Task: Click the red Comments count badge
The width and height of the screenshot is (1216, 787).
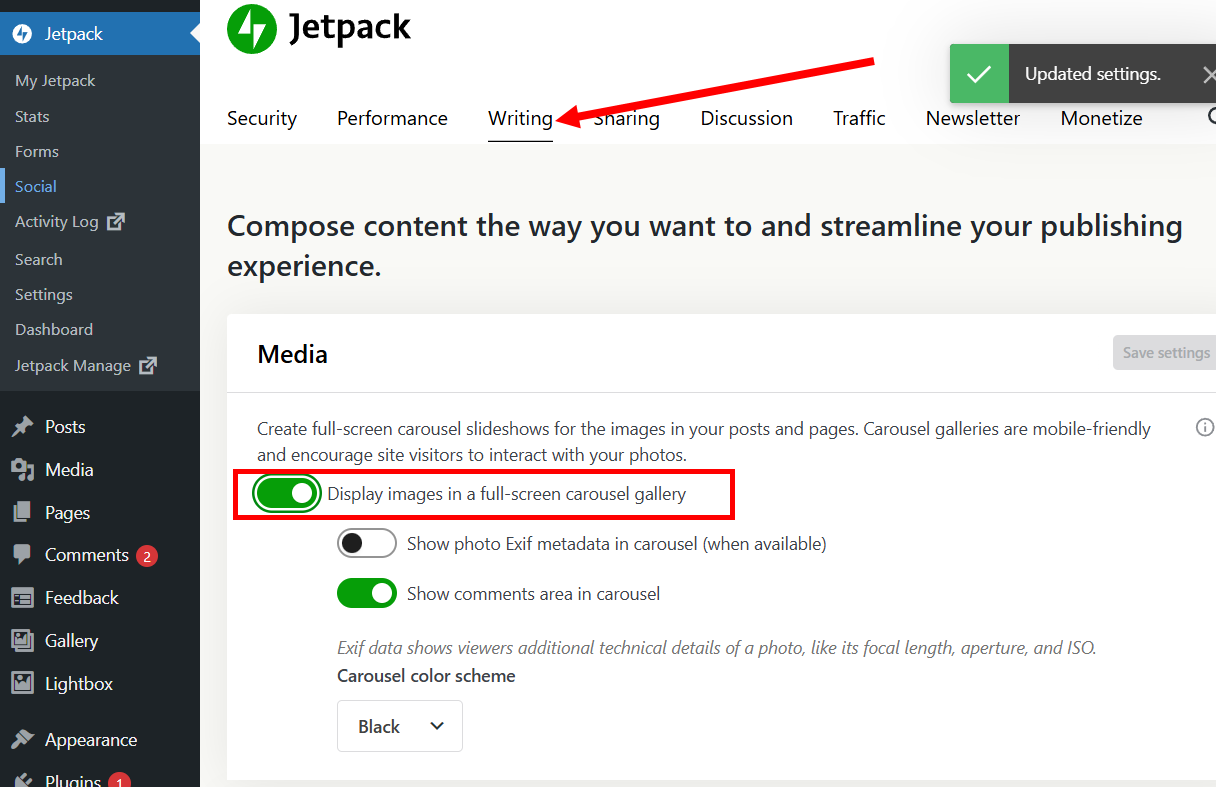Action: click(x=147, y=556)
